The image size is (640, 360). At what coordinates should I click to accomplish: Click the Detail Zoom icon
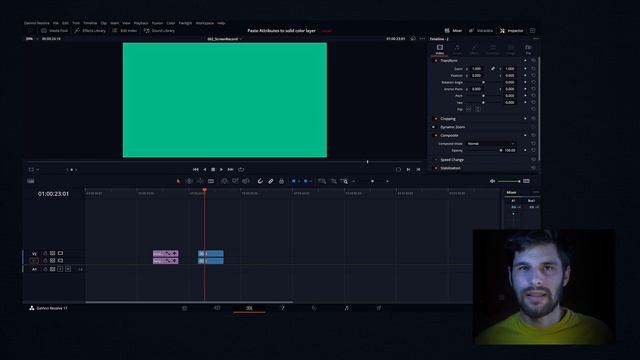(x=333, y=181)
